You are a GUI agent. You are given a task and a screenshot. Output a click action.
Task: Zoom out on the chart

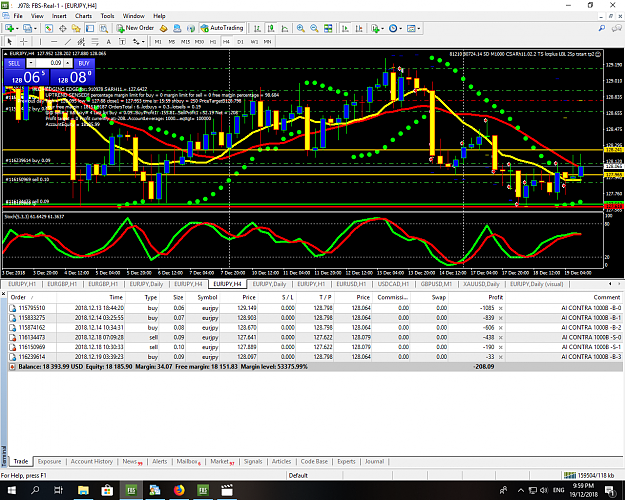click(314, 28)
